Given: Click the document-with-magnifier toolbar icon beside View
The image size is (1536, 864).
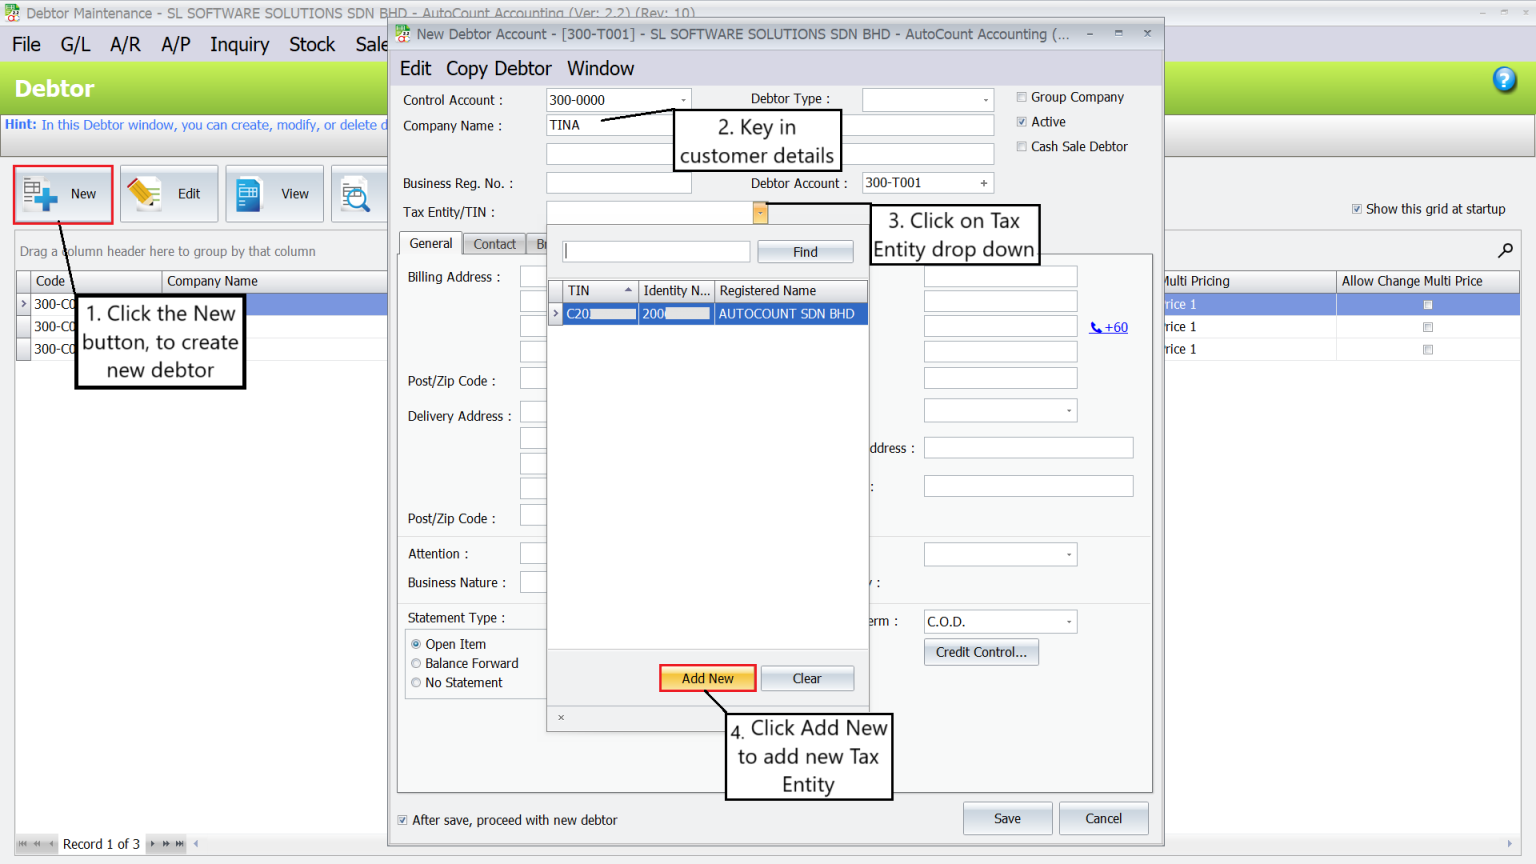Looking at the screenshot, I should click(357, 194).
